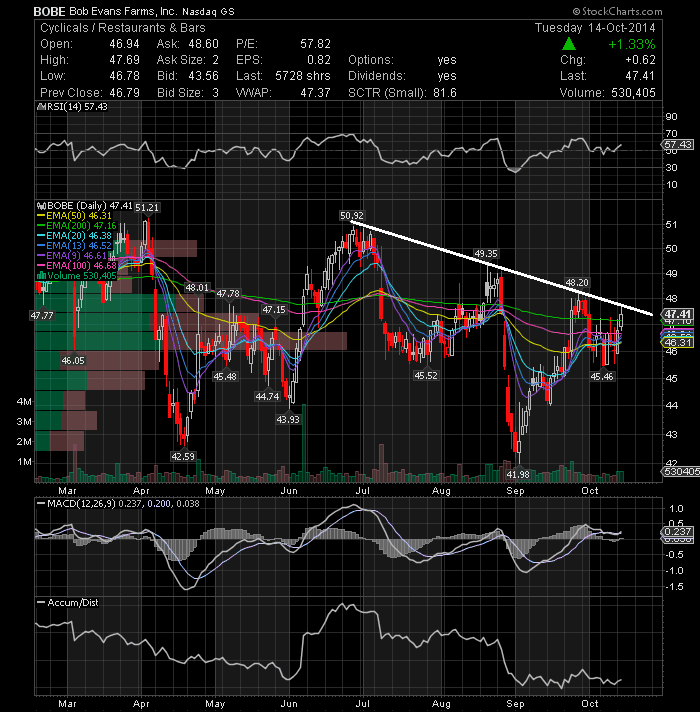This screenshot has width=700, height=712.
Task: Click the 51.21 April high price label
Action: (x=147, y=208)
